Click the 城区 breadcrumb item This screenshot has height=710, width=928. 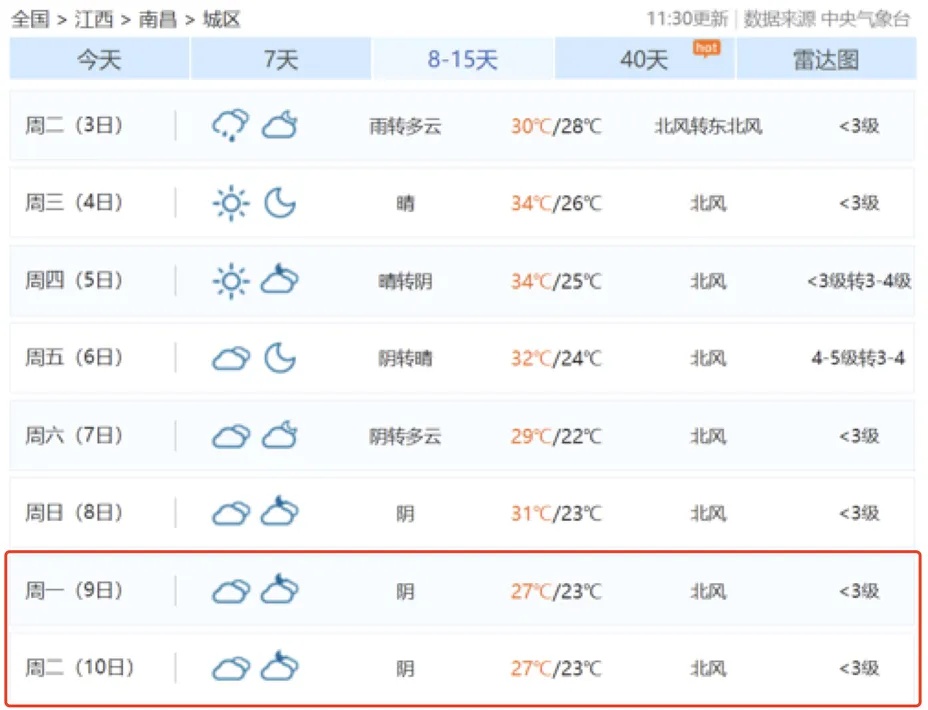pos(221,19)
